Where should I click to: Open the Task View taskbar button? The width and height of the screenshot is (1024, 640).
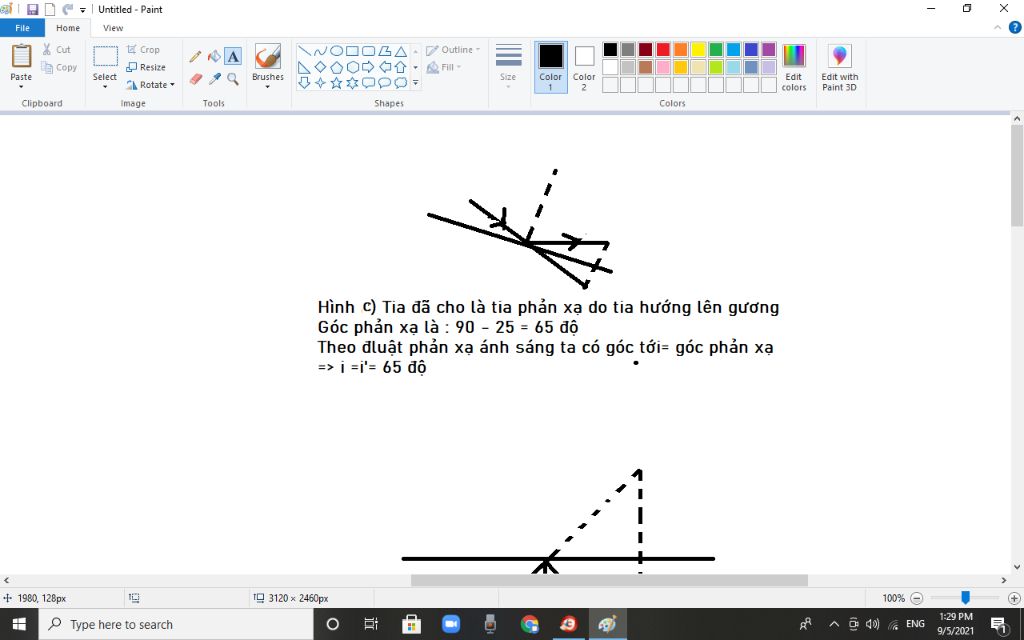pyautogui.click(x=372, y=624)
